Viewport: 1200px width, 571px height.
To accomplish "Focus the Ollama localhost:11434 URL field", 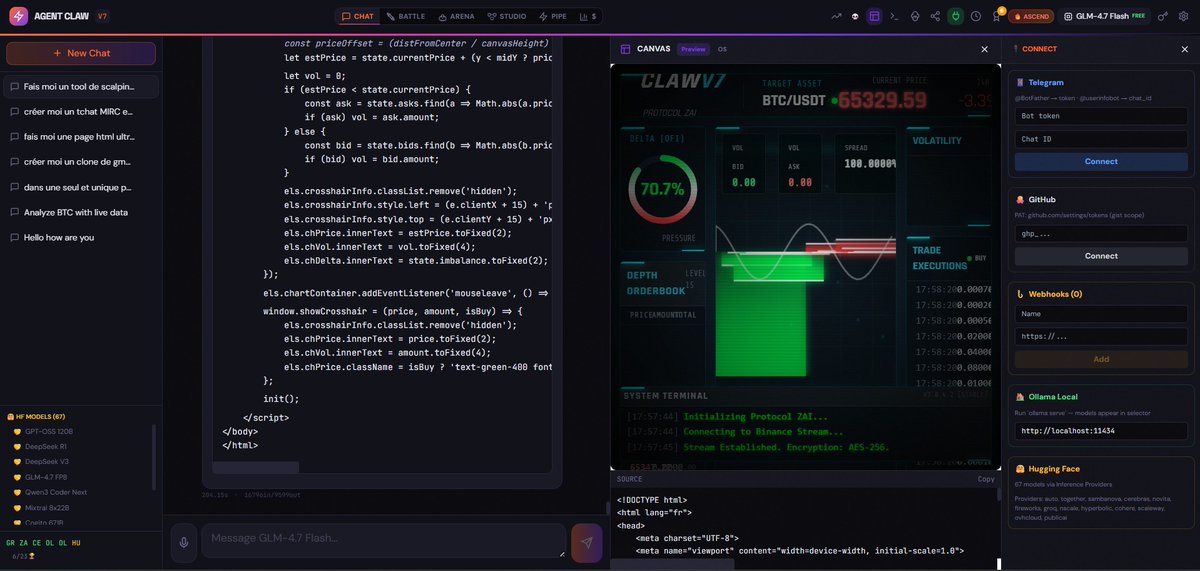I will (x=1101, y=431).
